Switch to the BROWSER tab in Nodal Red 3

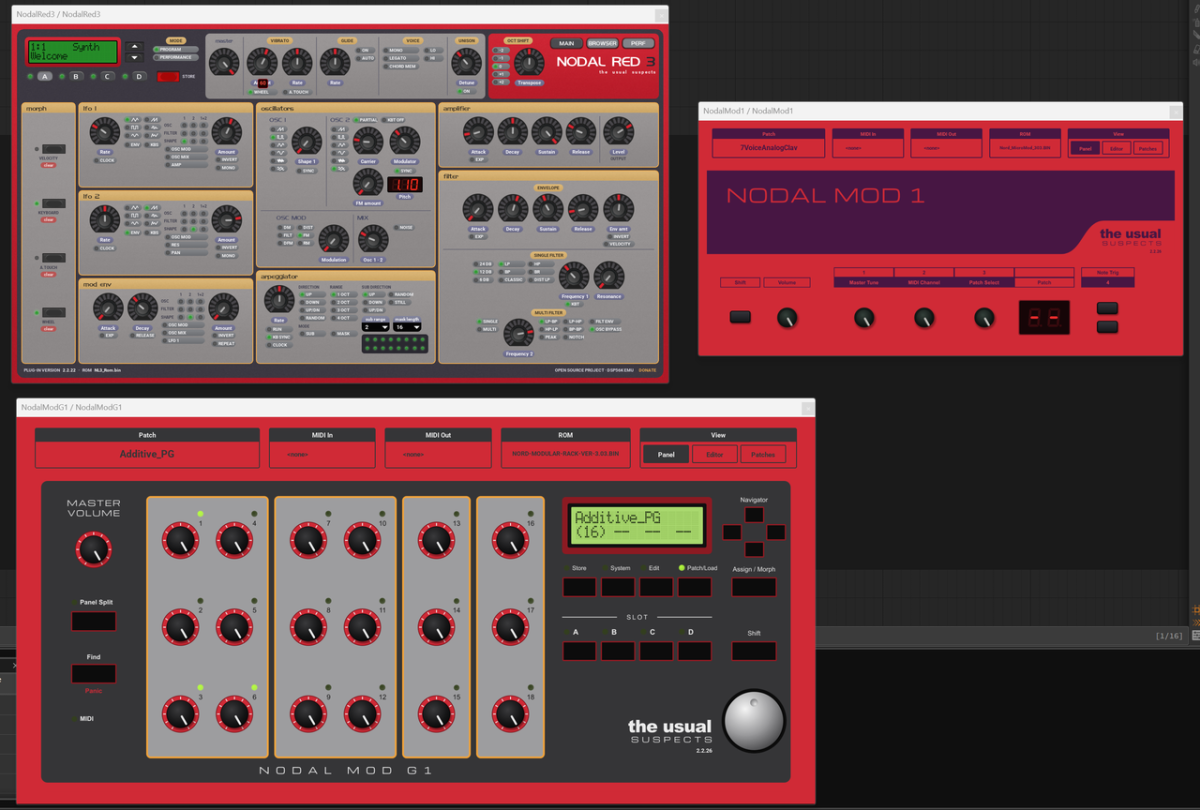point(602,43)
